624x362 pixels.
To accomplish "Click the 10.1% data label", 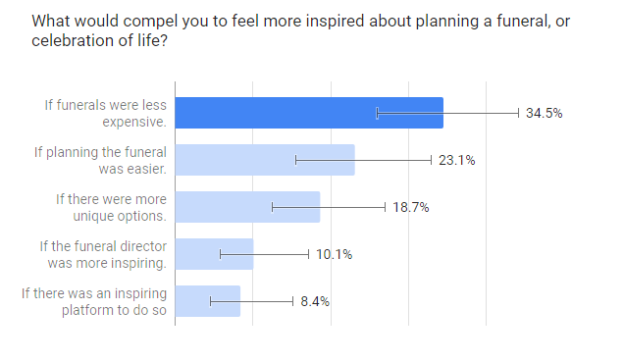I will click(x=334, y=254).
